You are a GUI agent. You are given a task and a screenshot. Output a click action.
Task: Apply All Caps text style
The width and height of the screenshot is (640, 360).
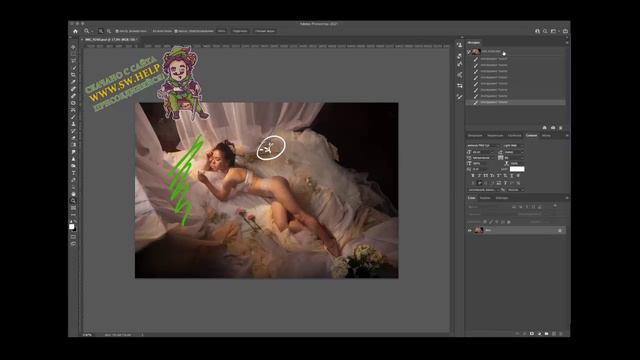click(x=486, y=176)
